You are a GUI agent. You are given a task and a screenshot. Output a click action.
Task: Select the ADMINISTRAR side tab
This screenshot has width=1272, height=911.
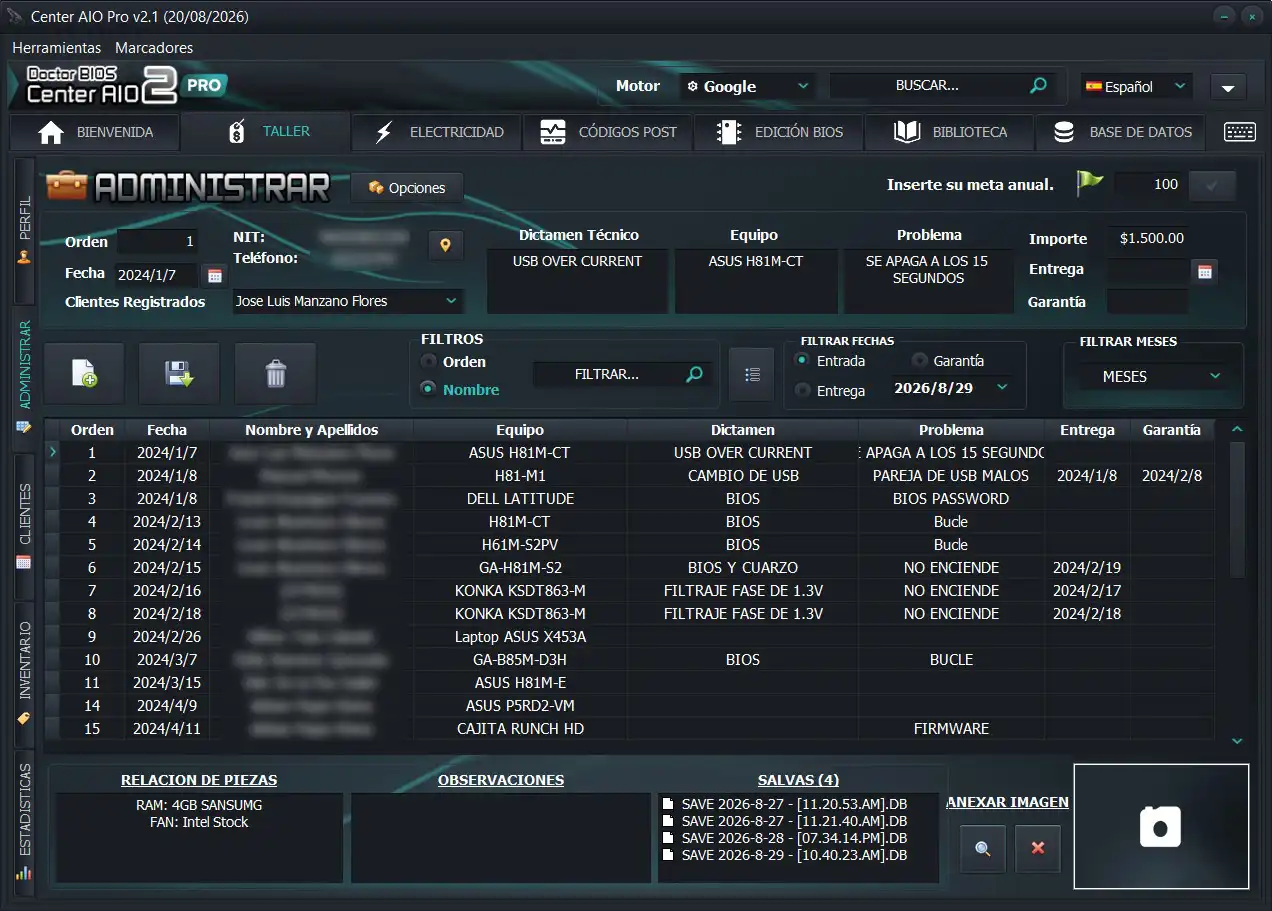tap(24, 377)
